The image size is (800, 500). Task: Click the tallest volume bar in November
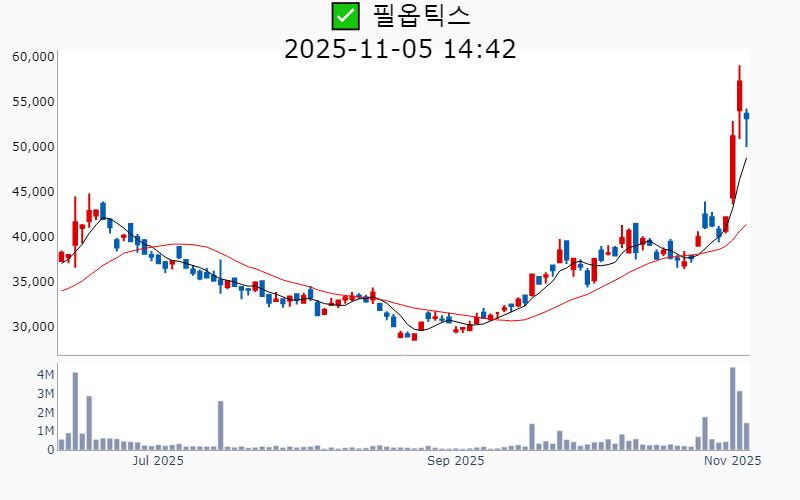732,409
